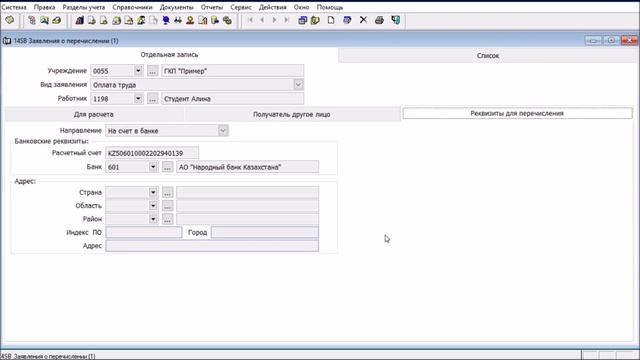This screenshot has width=640, height=360.
Task: Open the Разделы учета menu
Action: pyautogui.click(x=83, y=7)
